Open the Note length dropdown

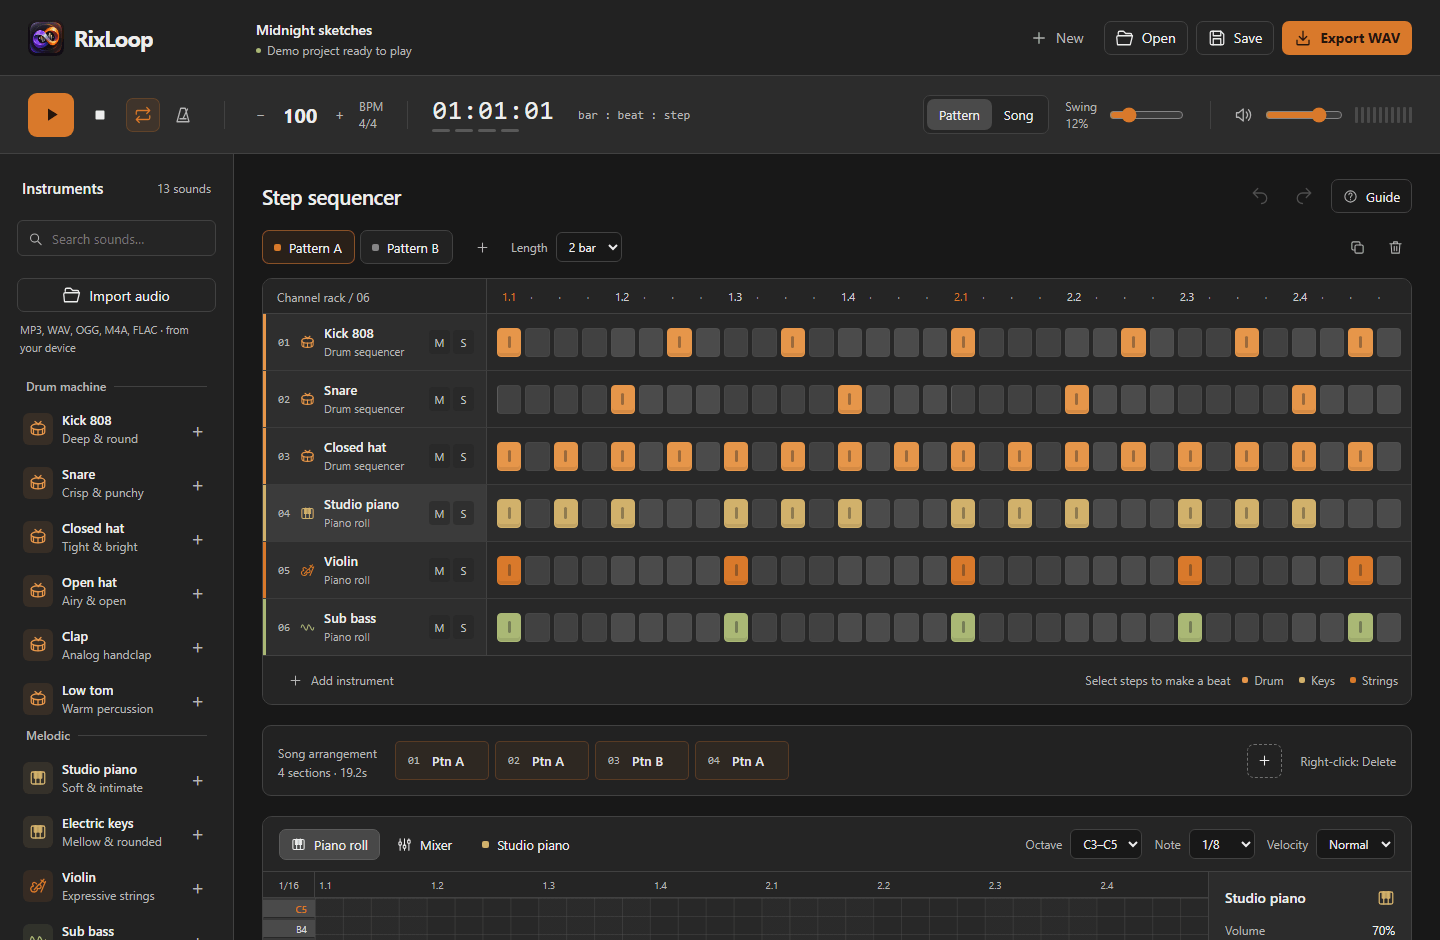pyautogui.click(x=1222, y=845)
